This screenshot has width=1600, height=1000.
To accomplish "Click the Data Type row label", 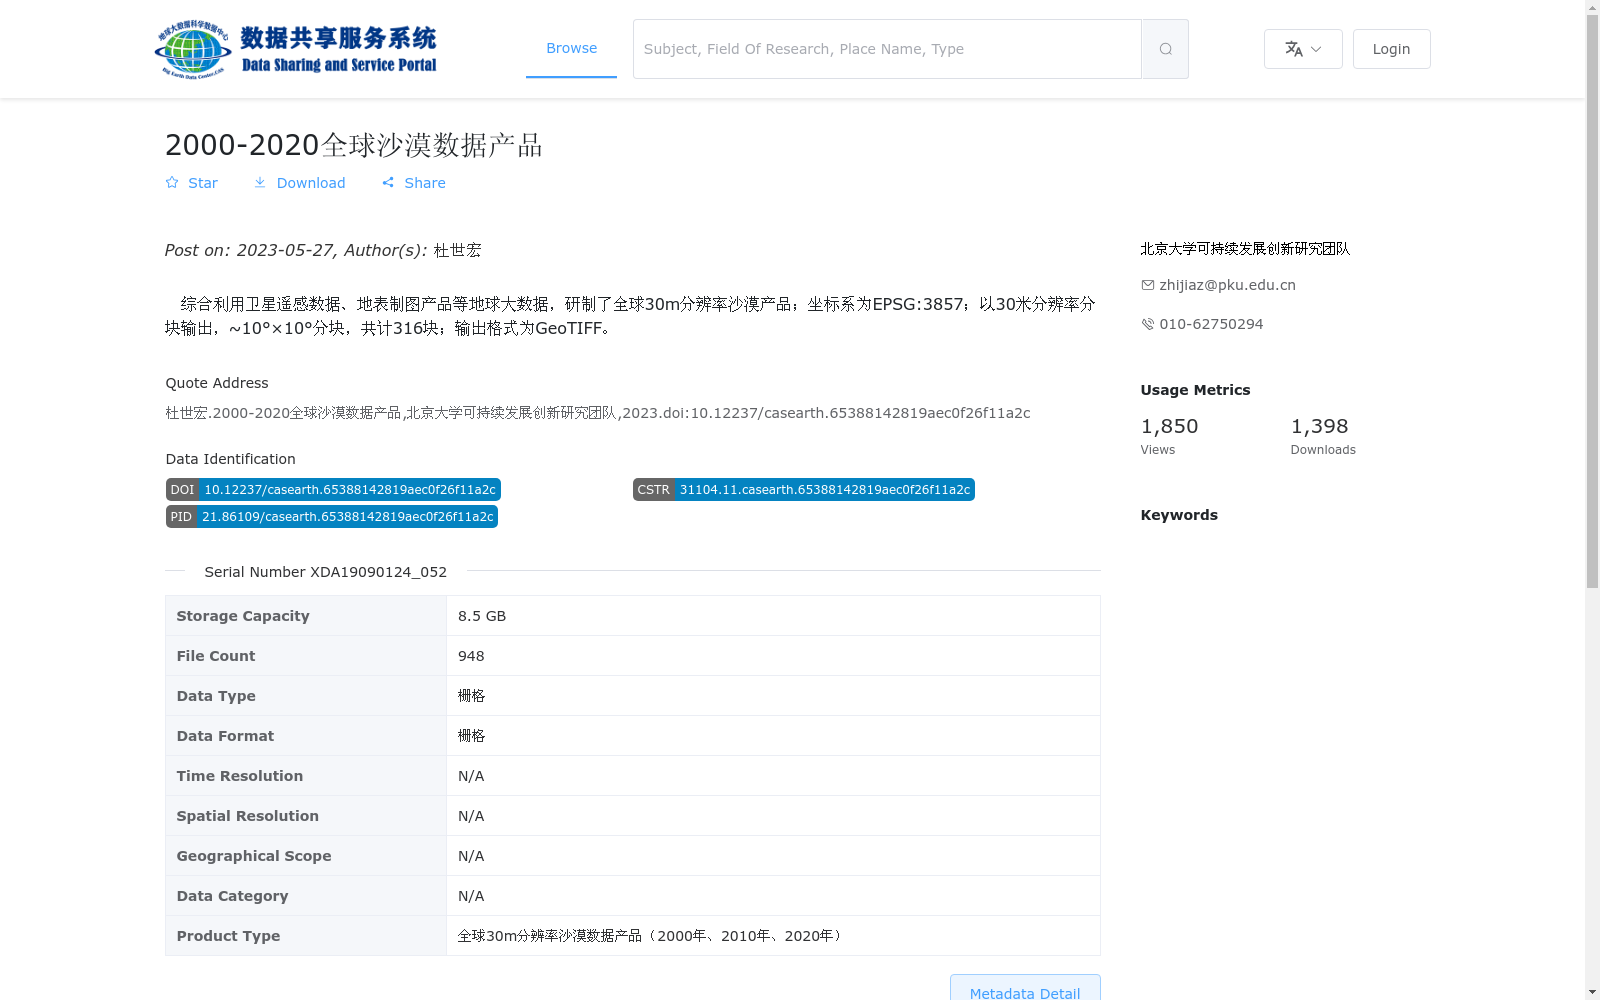I will (216, 696).
